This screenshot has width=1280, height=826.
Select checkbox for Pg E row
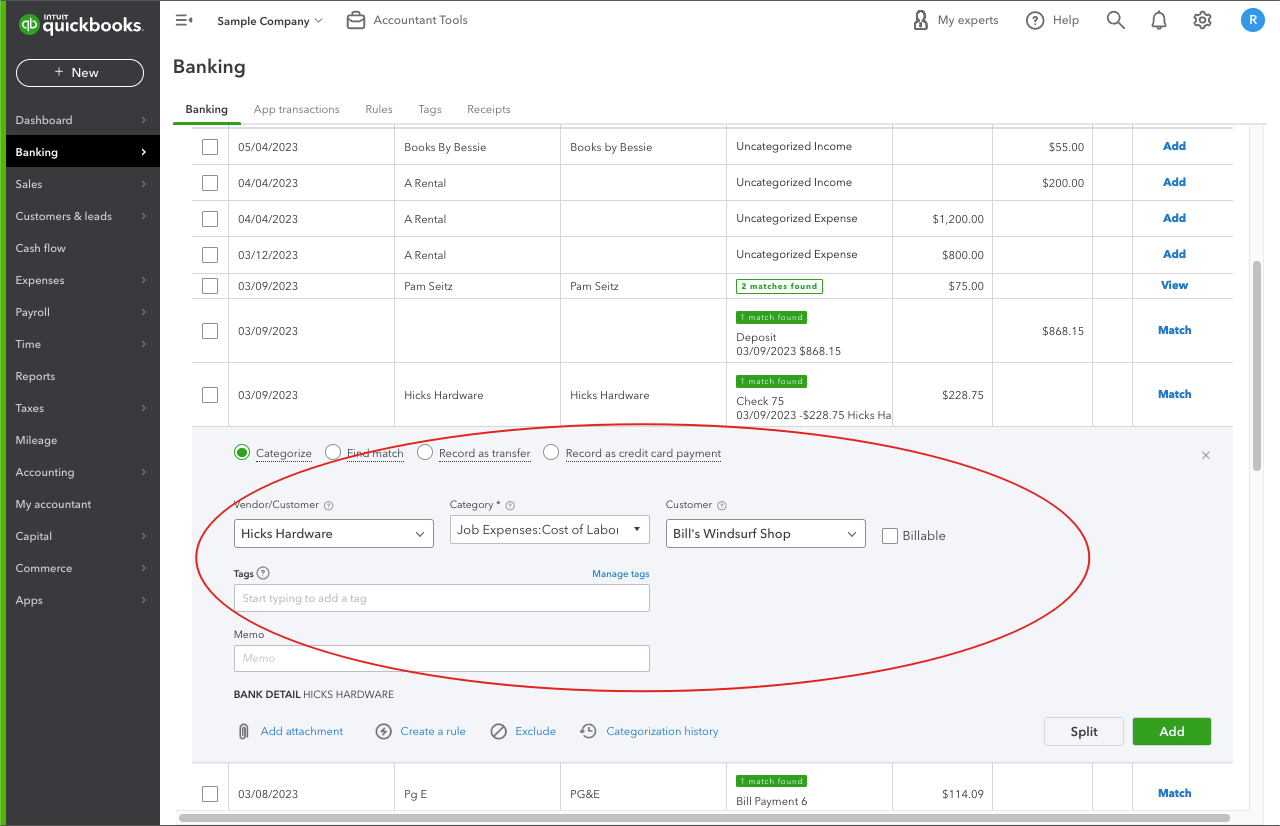click(210, 794)
